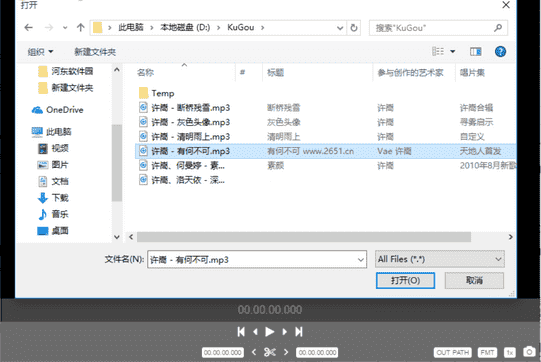Click the KuGou breadcrumb segment
Image resolution: width=541 pixels, height=362 pixels.
click(240, 28)
